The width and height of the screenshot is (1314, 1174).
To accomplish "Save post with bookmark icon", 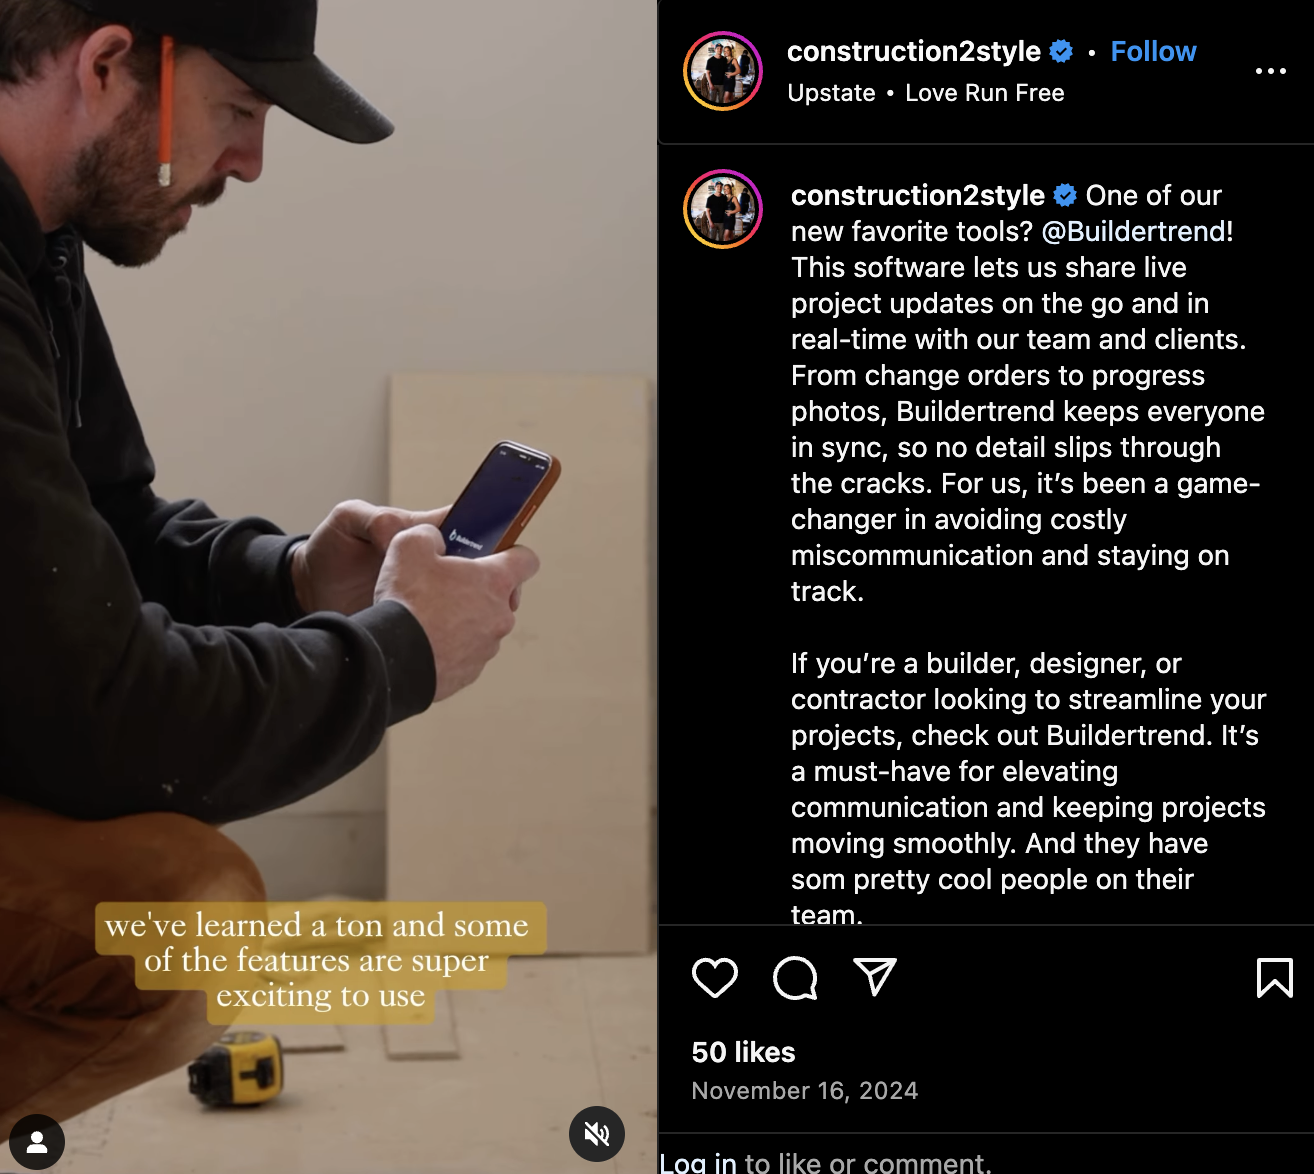I will [1275, 978].
